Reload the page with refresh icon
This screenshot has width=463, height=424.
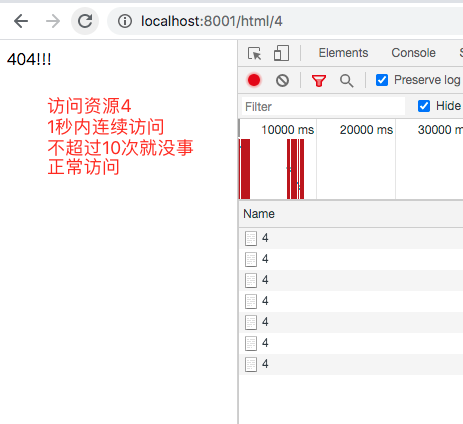(x=85, y=21)
